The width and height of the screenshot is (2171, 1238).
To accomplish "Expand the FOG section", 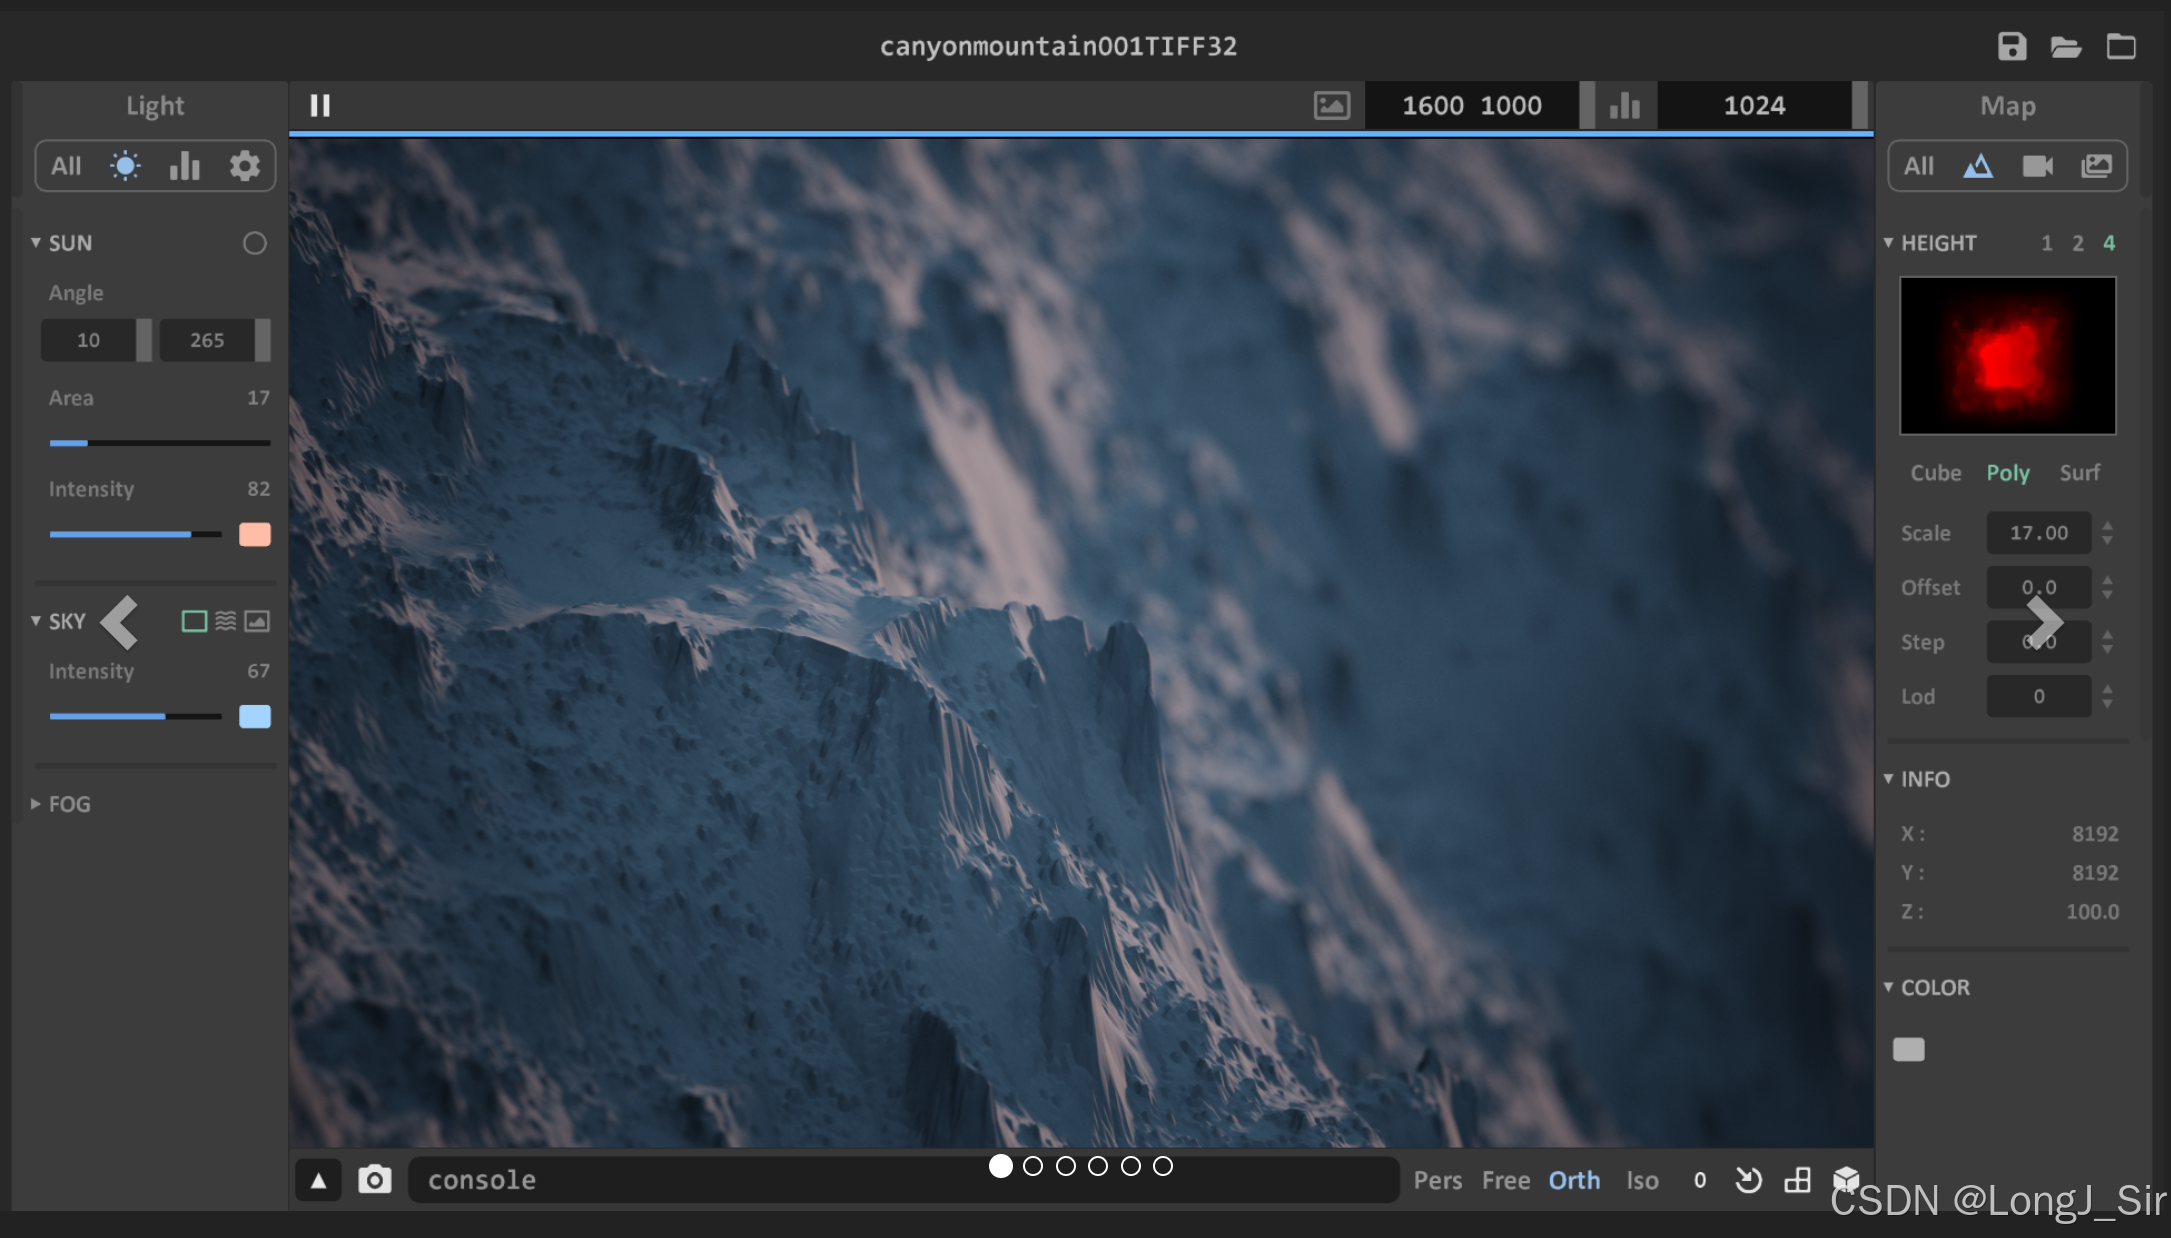I will click(x=36, y=804).
